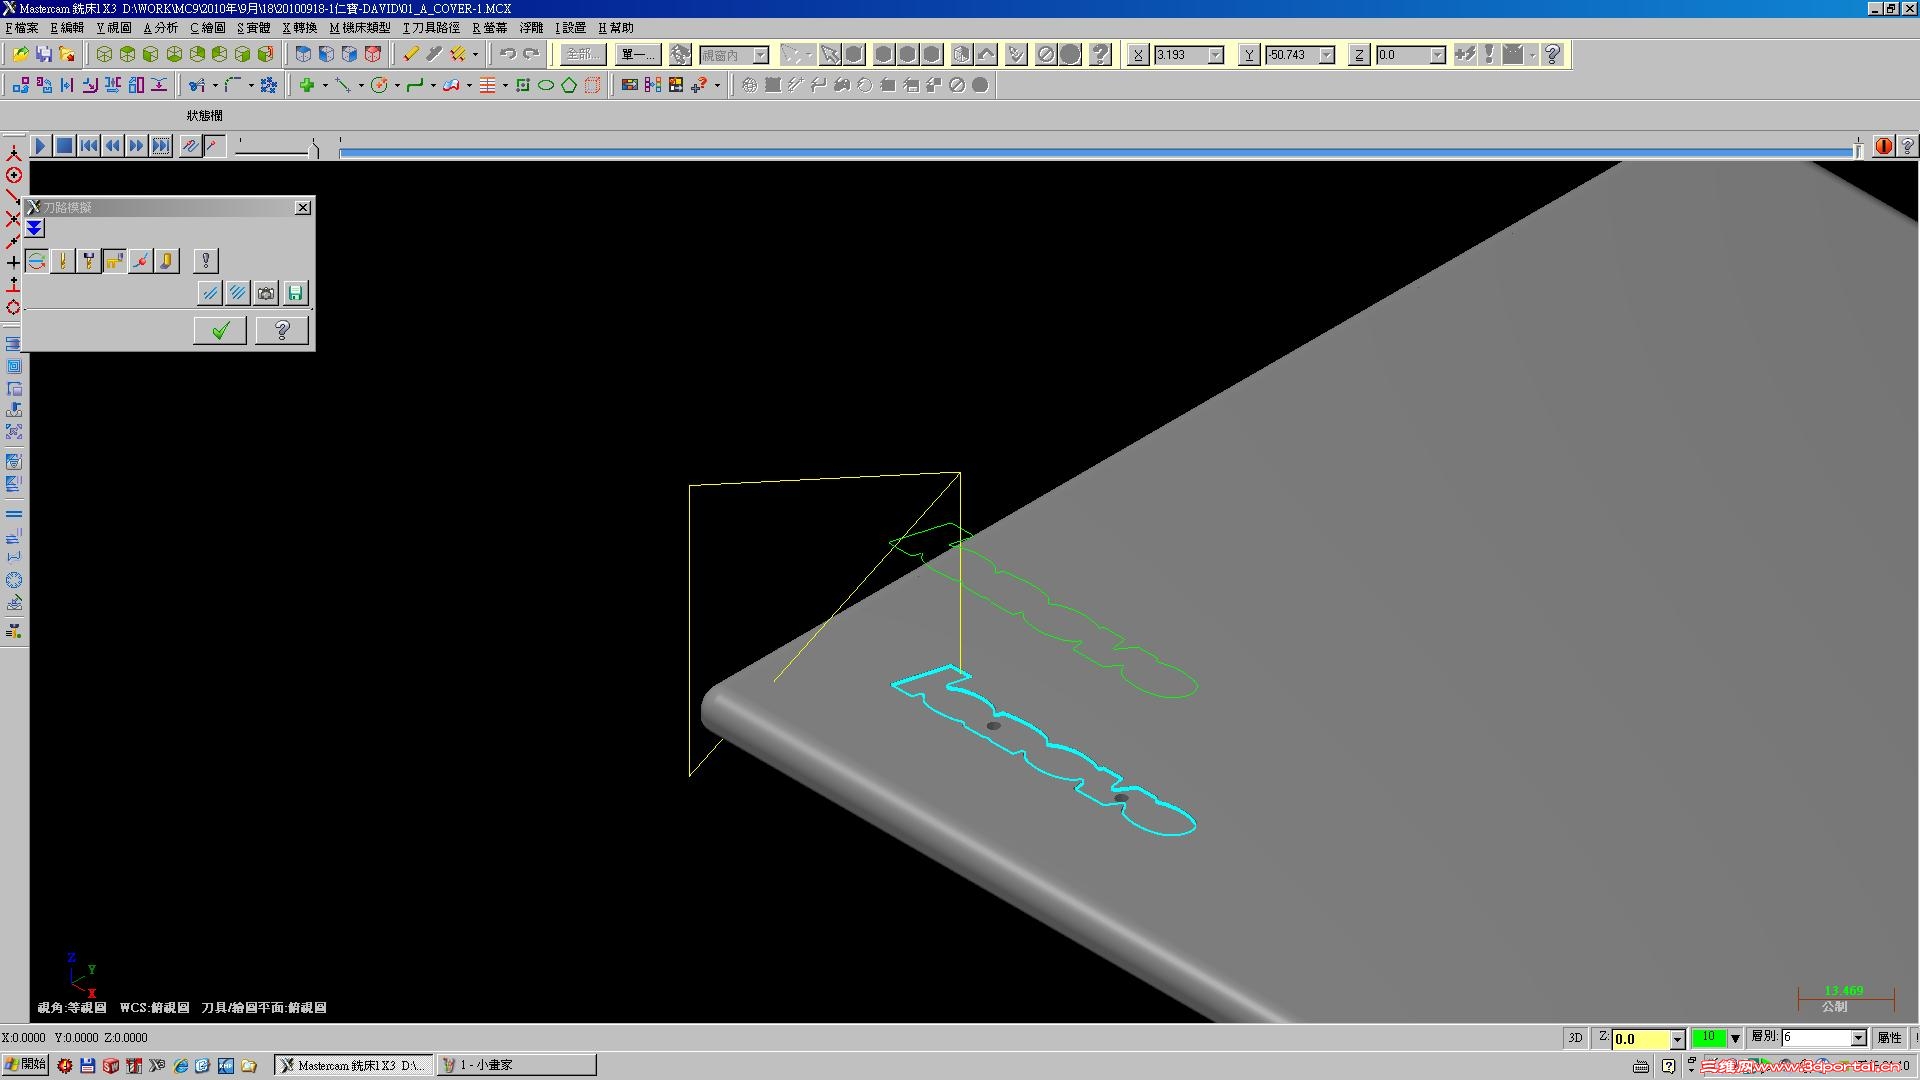
Task: Step forward in toolpath simulation
Action: [136, 146]
